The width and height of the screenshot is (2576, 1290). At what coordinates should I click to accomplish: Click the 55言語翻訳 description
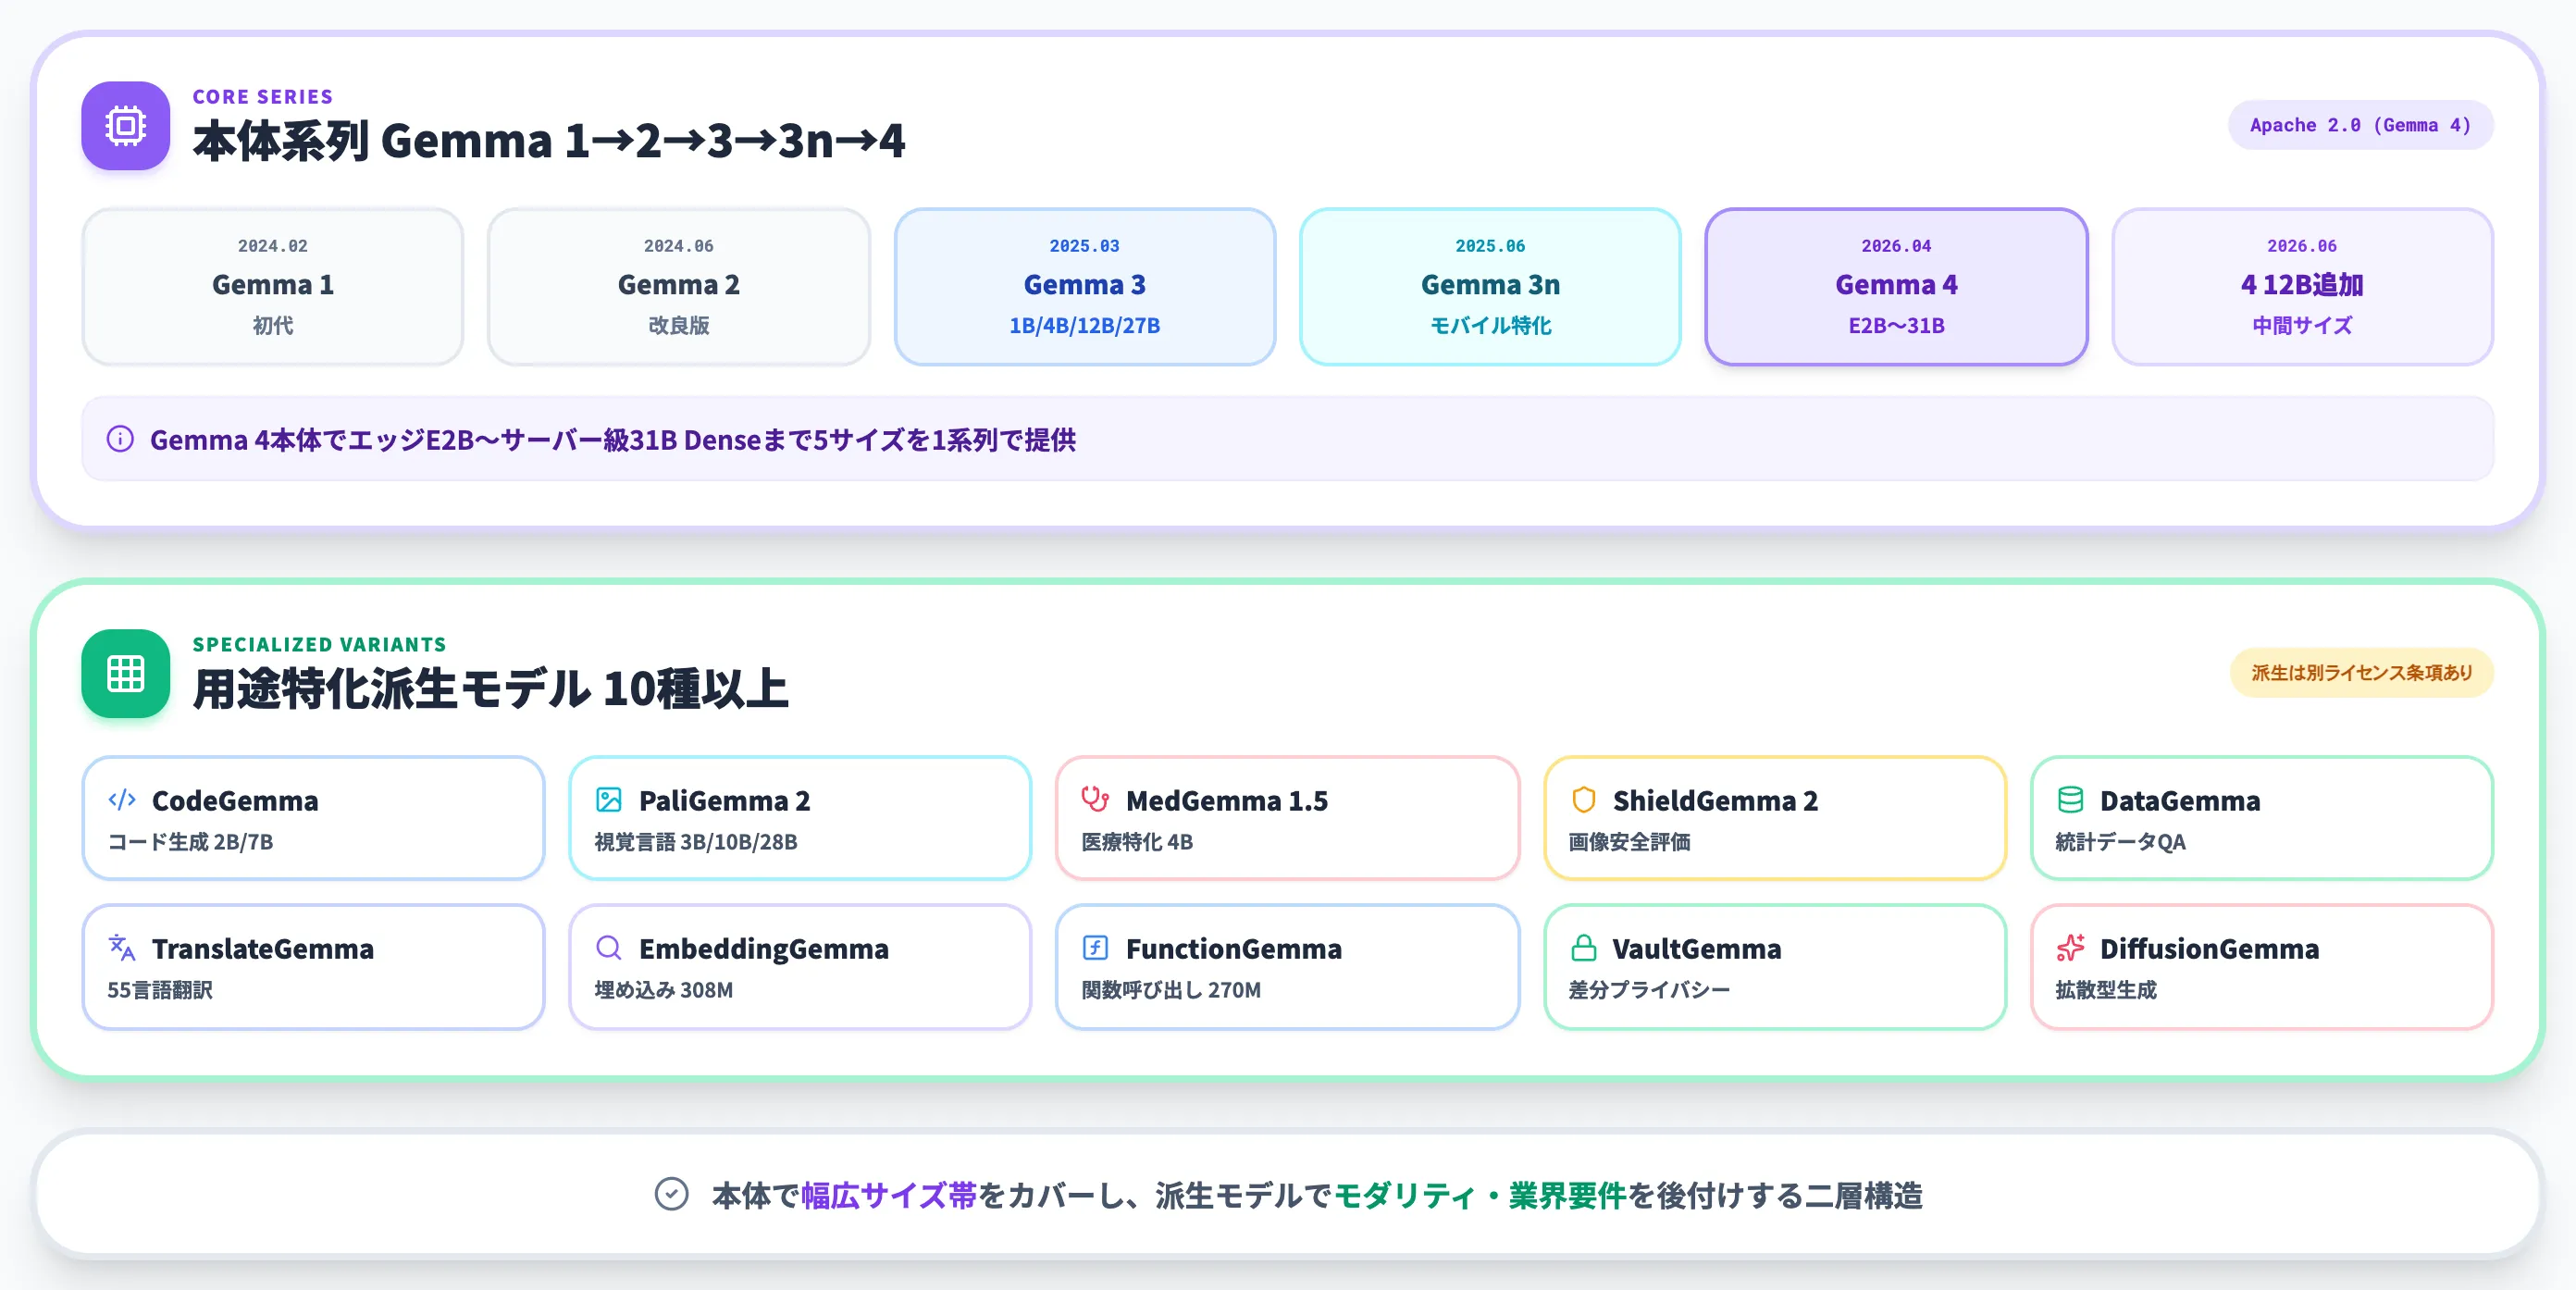coord(160,990)
